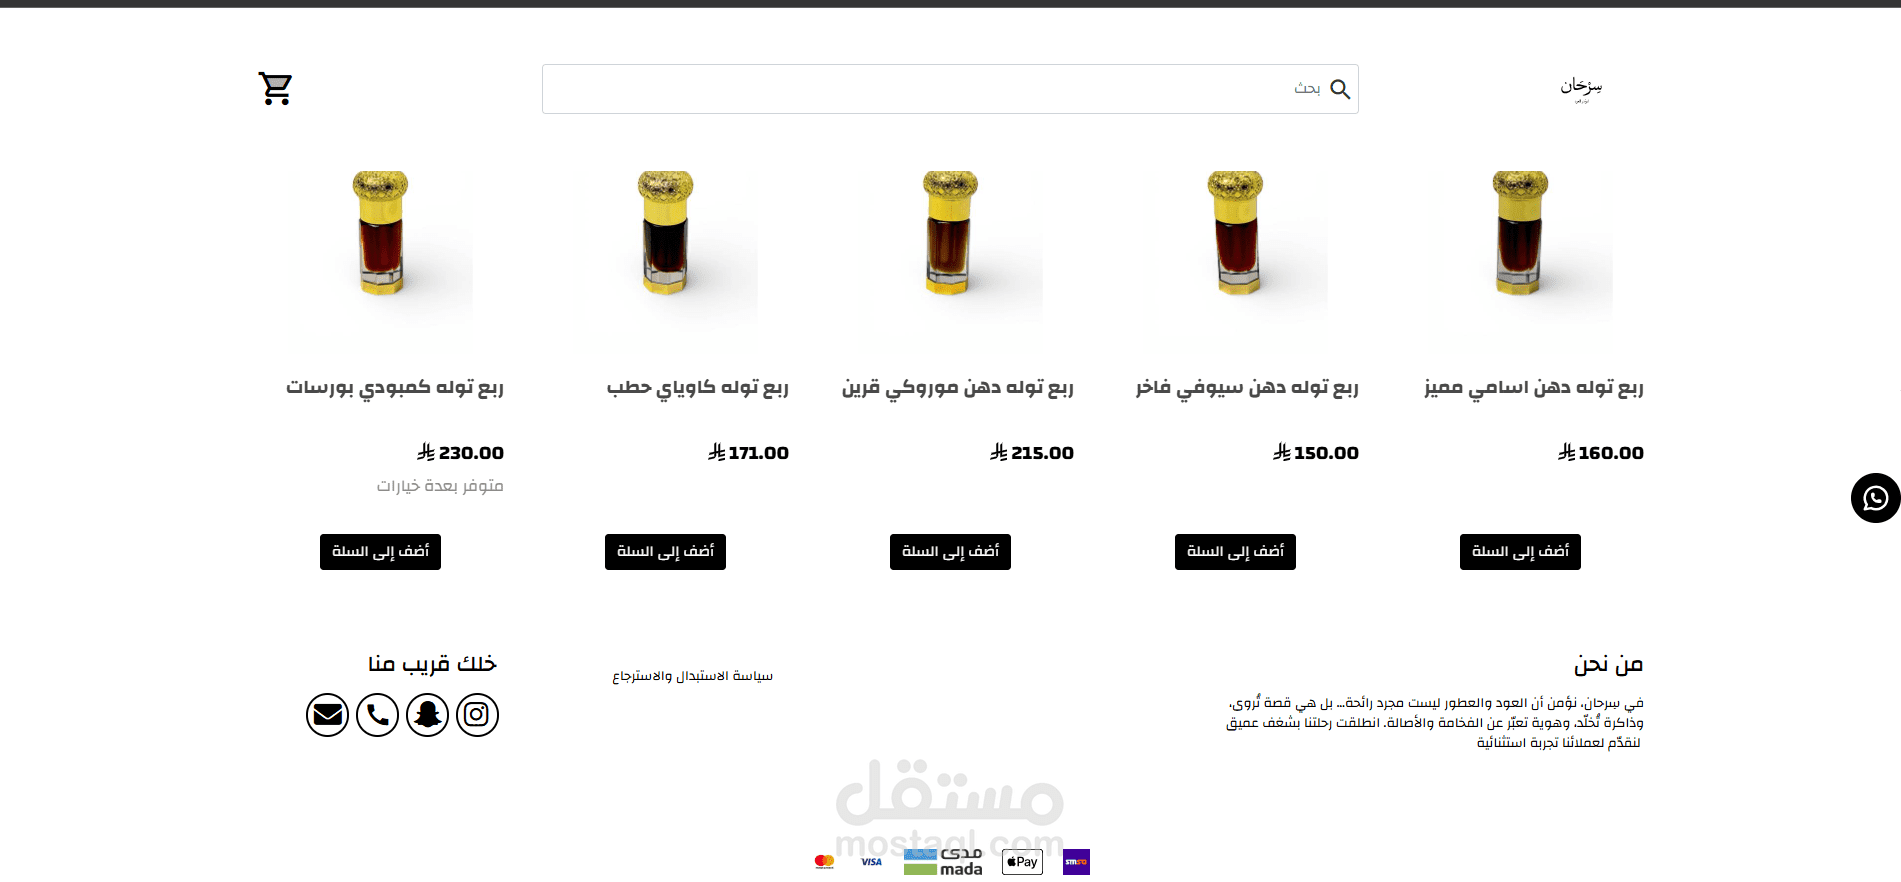Open the shopping cart icon
Image resolution: width=1901 pixels, height=882 pixels.
[275, 88]
